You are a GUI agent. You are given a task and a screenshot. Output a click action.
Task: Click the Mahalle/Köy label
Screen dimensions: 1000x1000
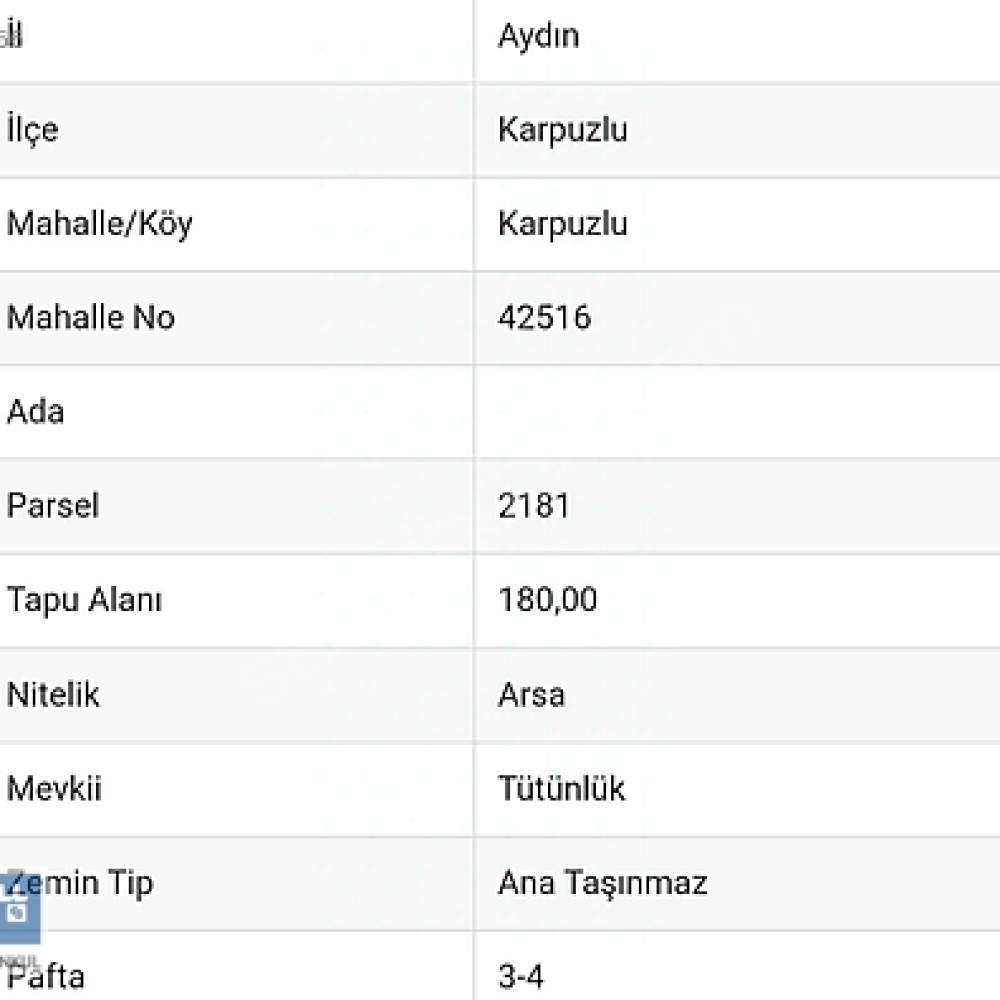pyautogui.click(x=99, y=224)
